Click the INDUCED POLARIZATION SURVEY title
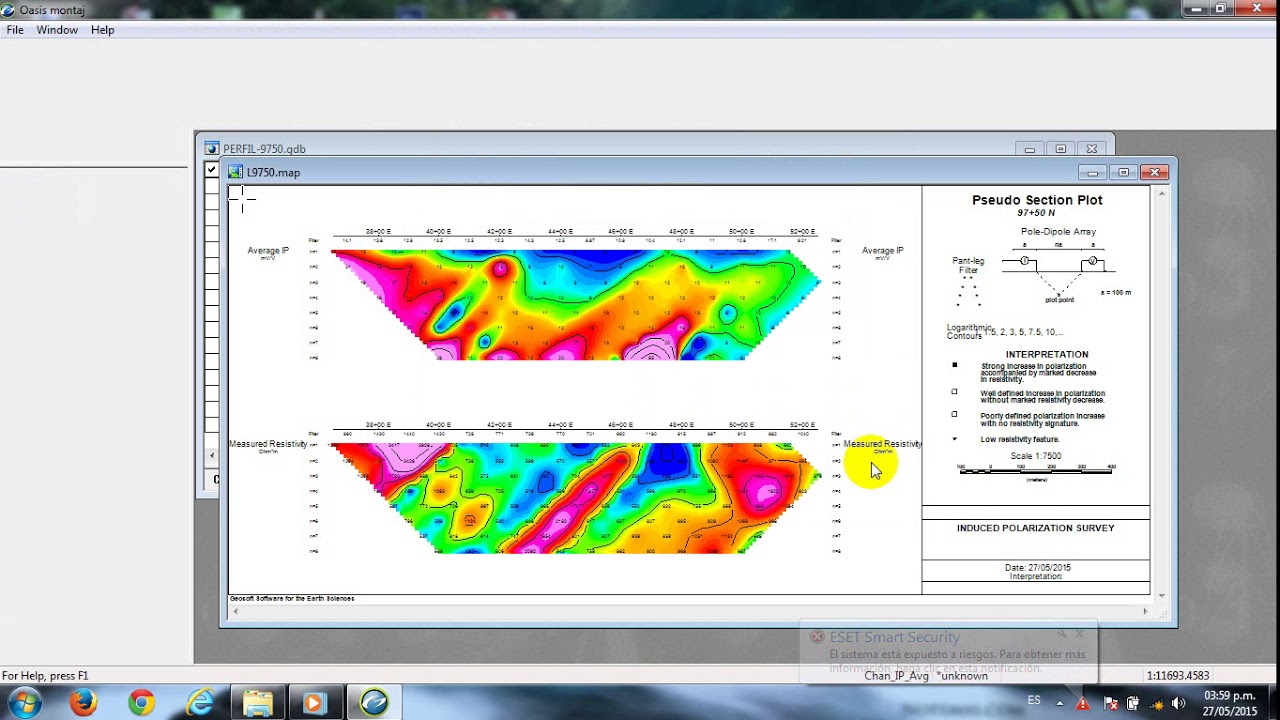 (1035, 528)
